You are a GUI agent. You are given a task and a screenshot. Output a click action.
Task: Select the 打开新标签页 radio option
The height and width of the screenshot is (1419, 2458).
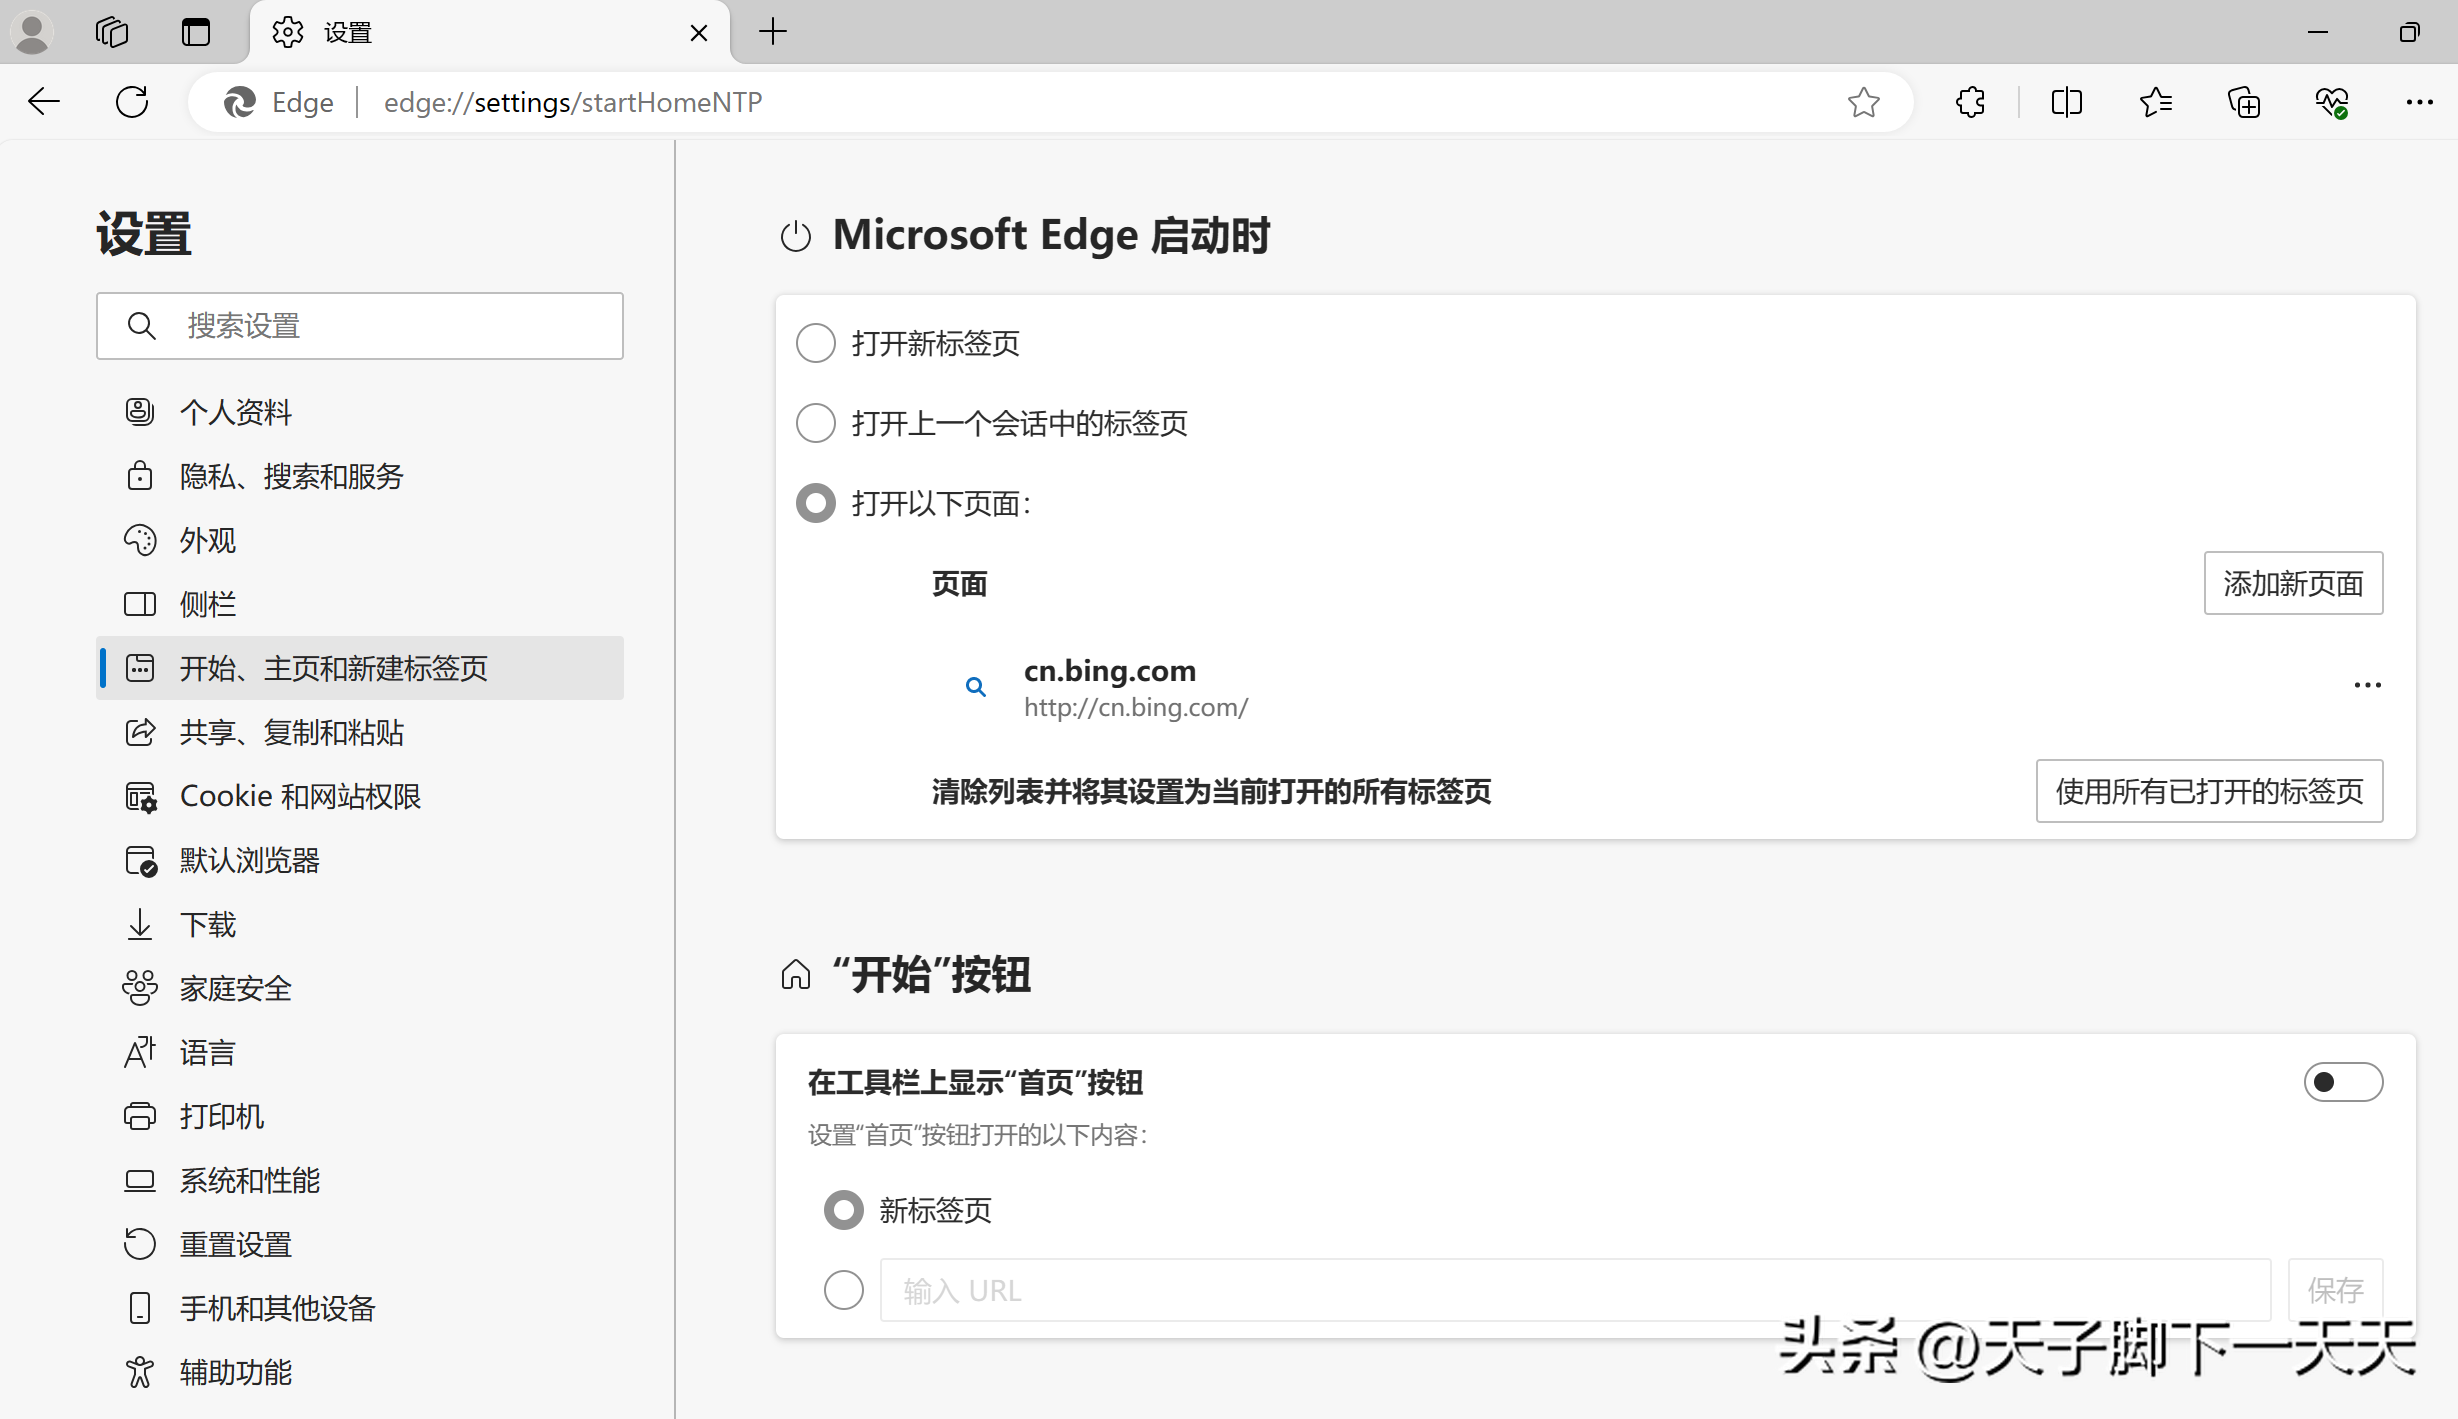click(815, 343)
